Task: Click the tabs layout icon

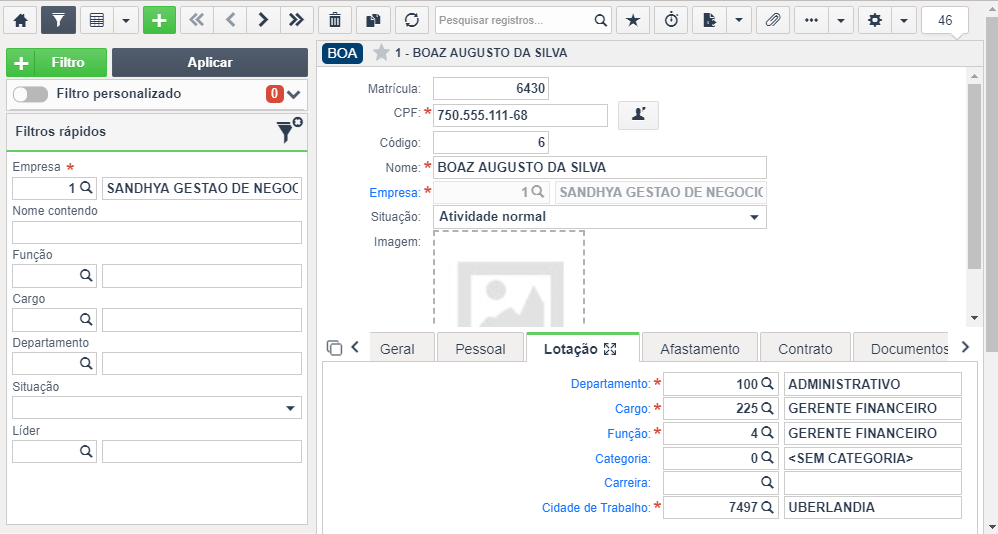Action: click(x=334, y=348)
